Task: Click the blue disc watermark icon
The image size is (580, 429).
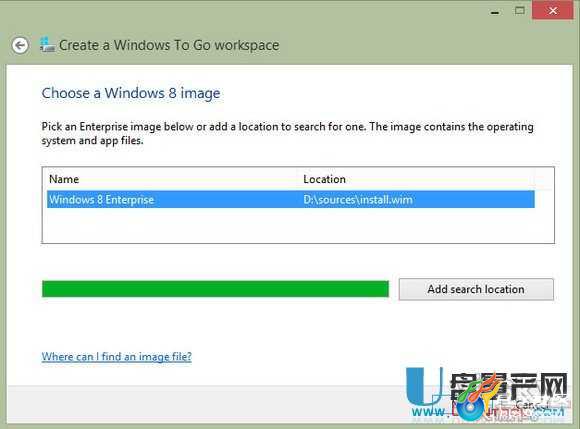Action: (471, 409)
